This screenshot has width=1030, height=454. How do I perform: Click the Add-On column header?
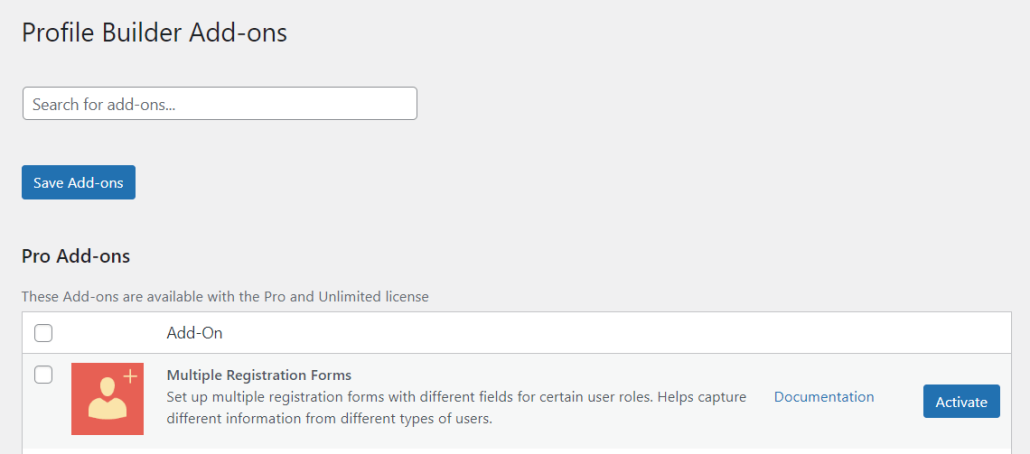coord(193,333)
